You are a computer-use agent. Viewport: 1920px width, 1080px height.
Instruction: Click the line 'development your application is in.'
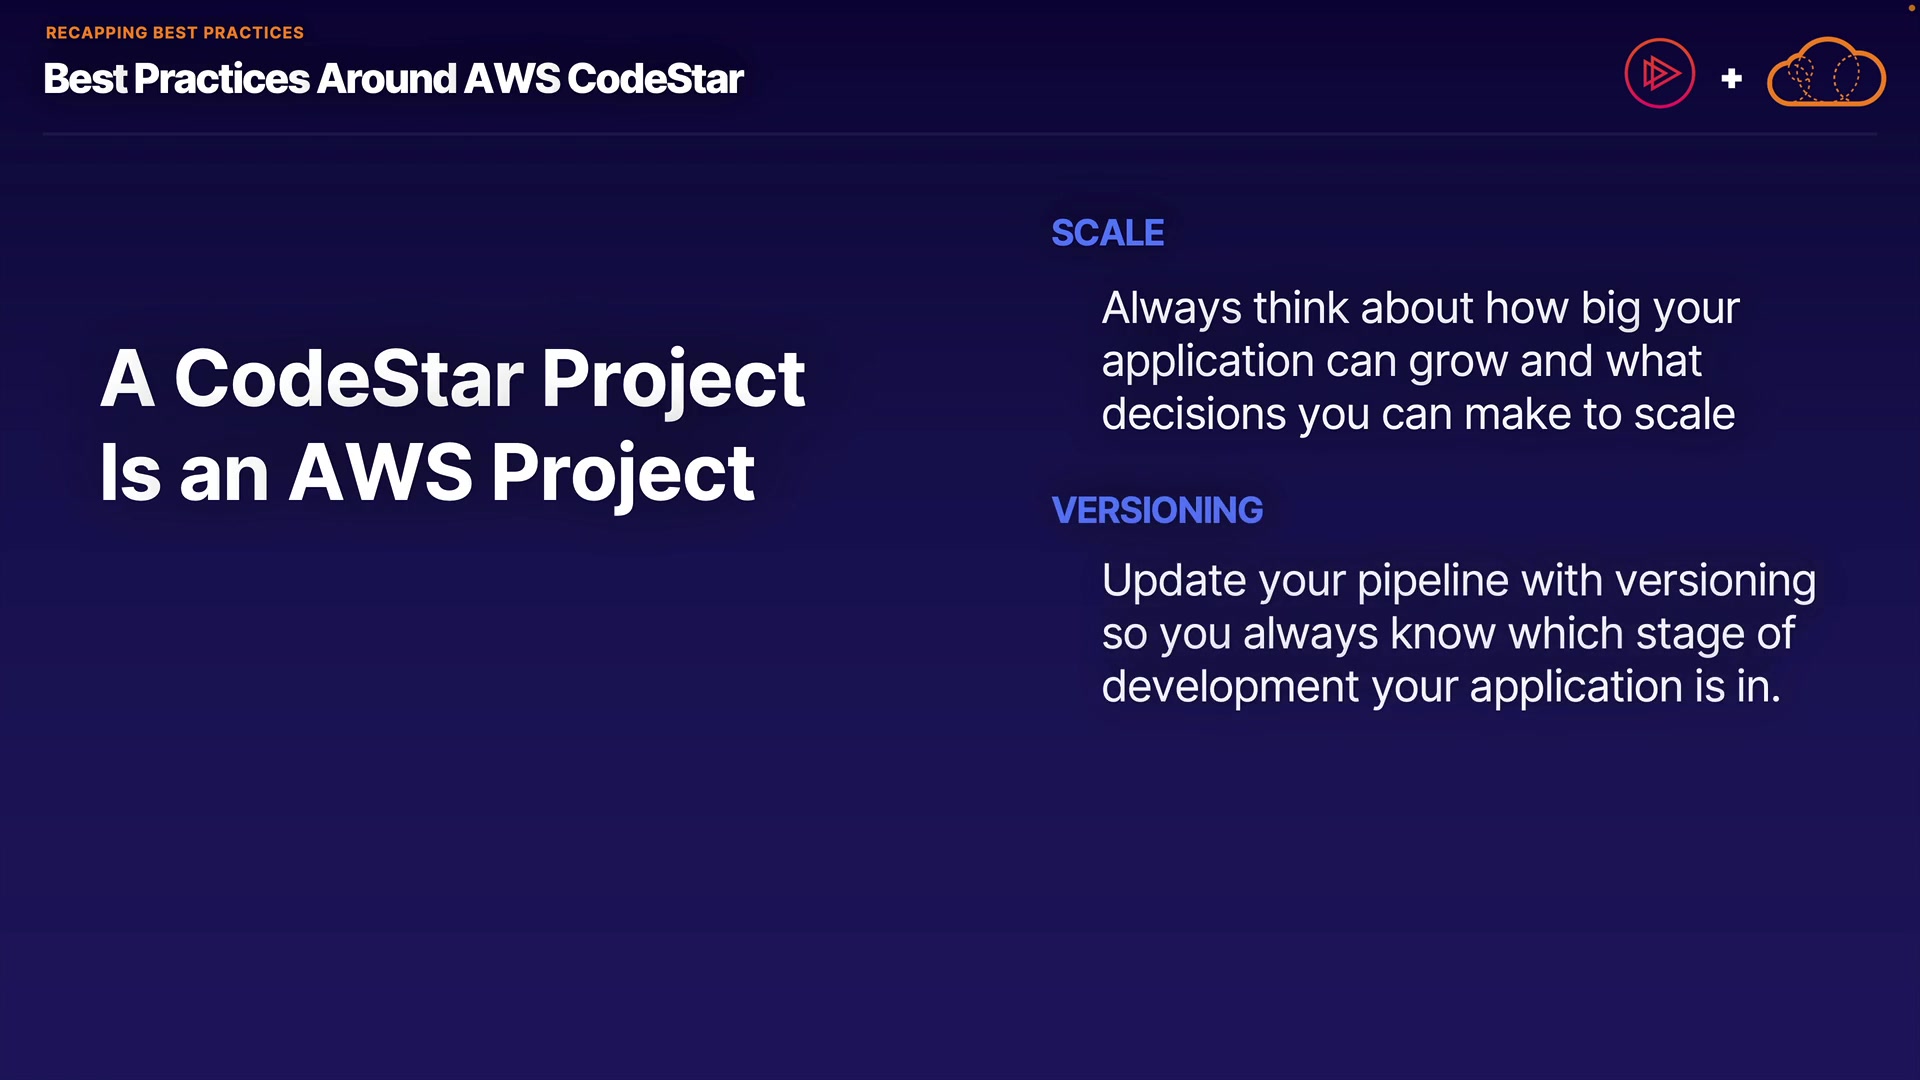click(1441, 686)
